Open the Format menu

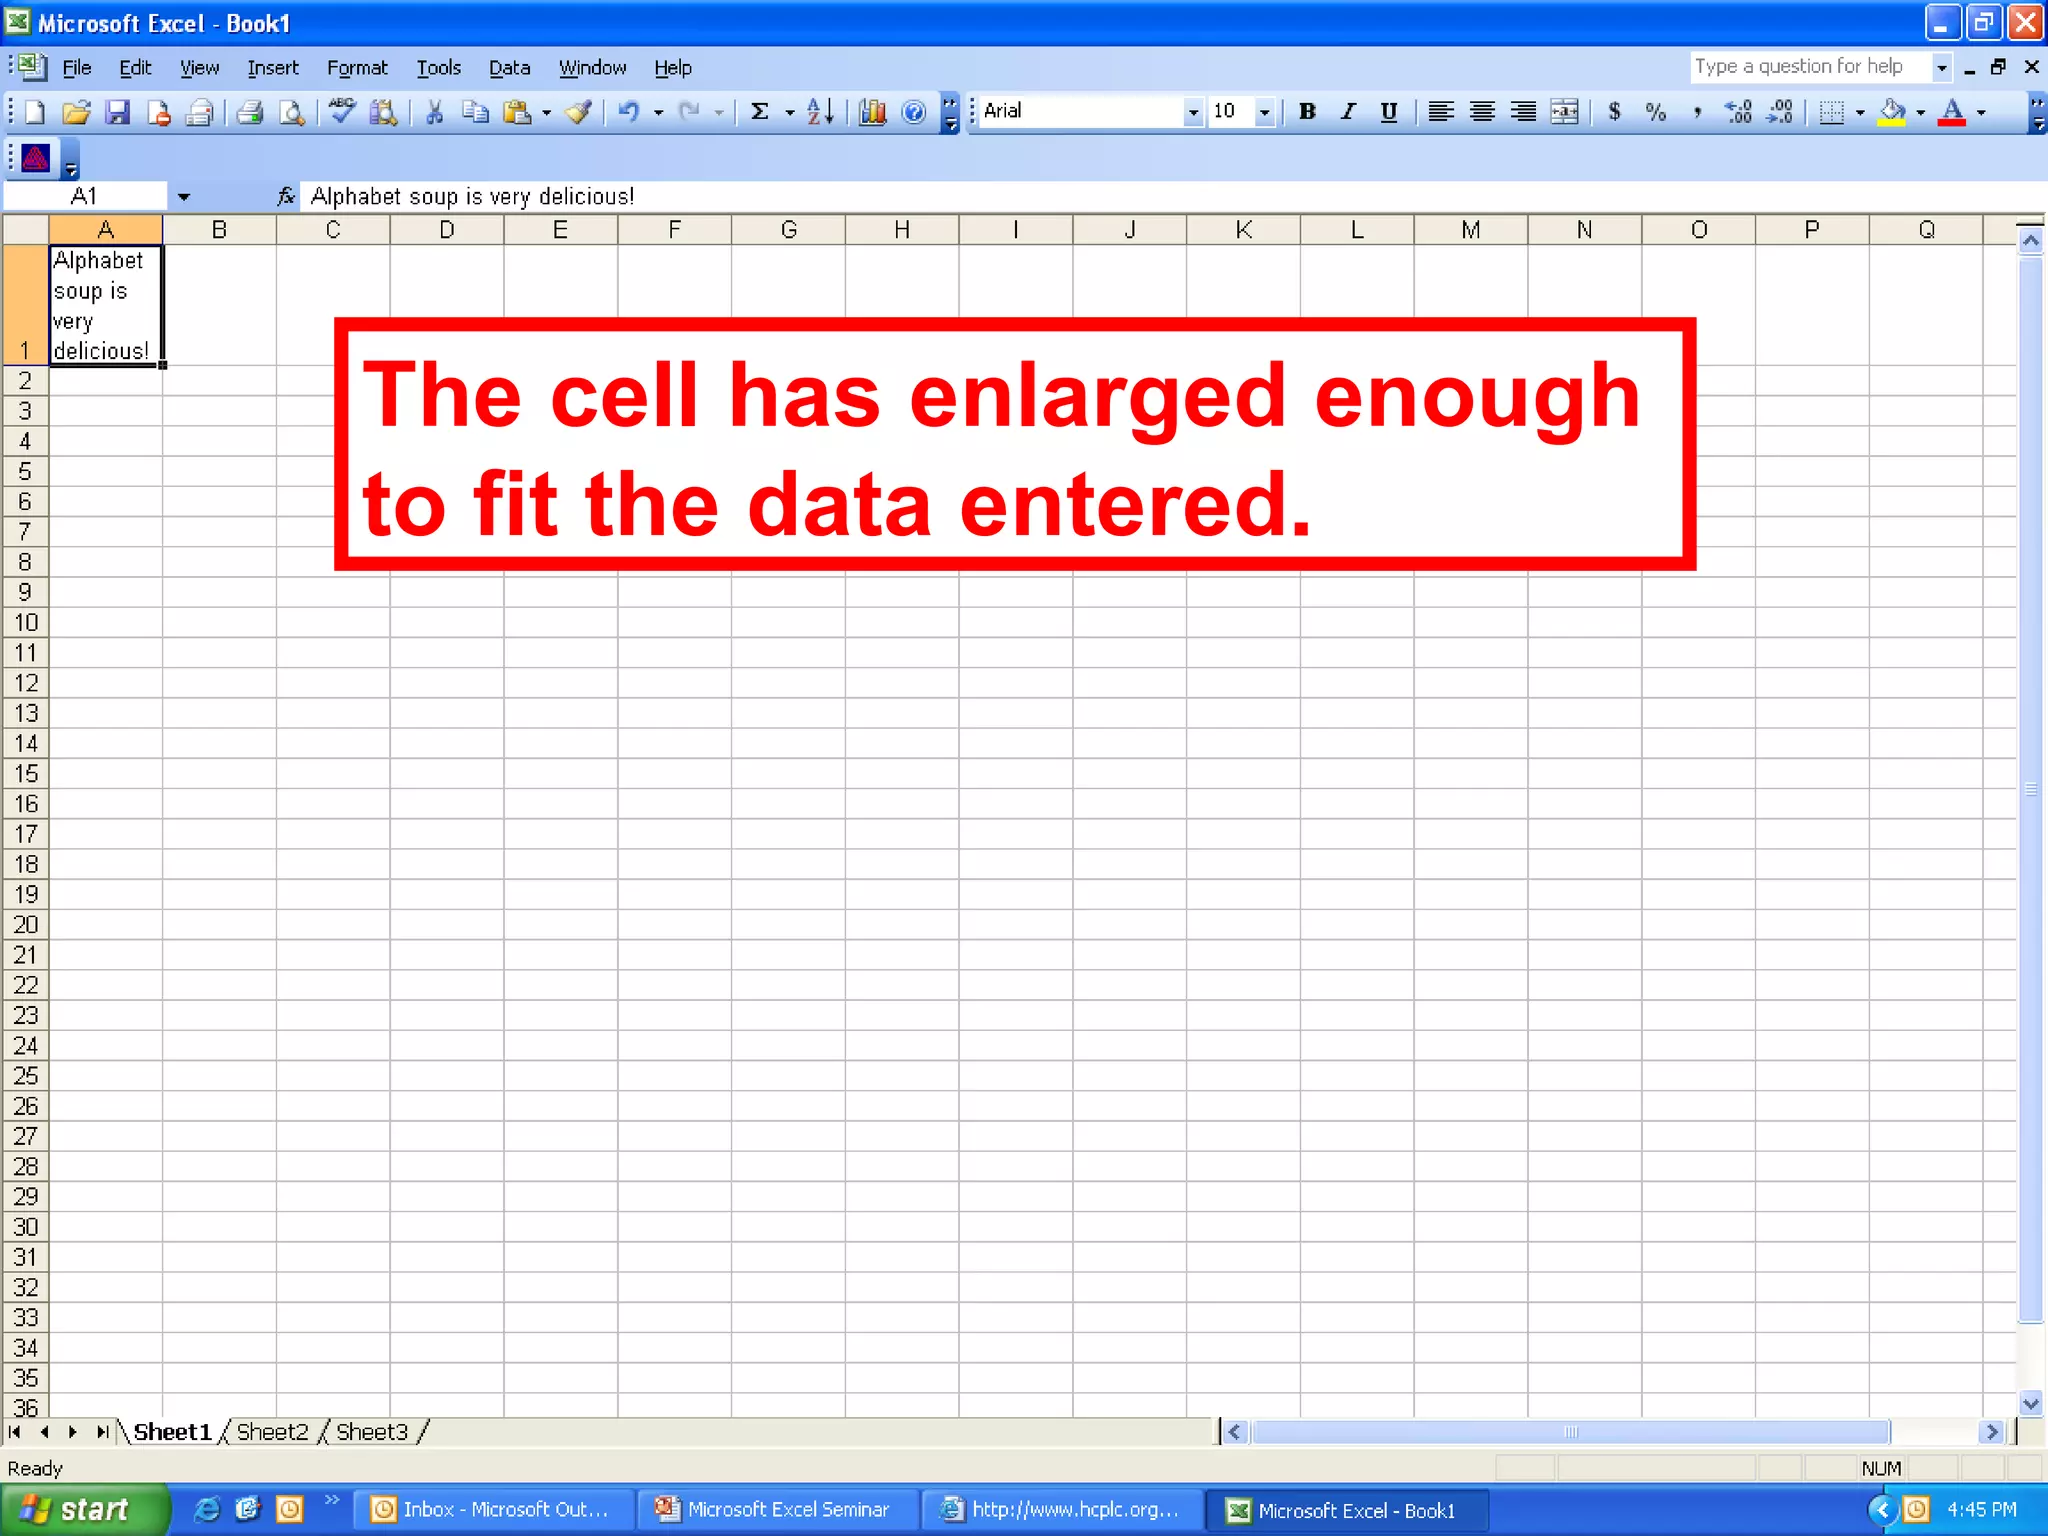[x=357, y=68]
